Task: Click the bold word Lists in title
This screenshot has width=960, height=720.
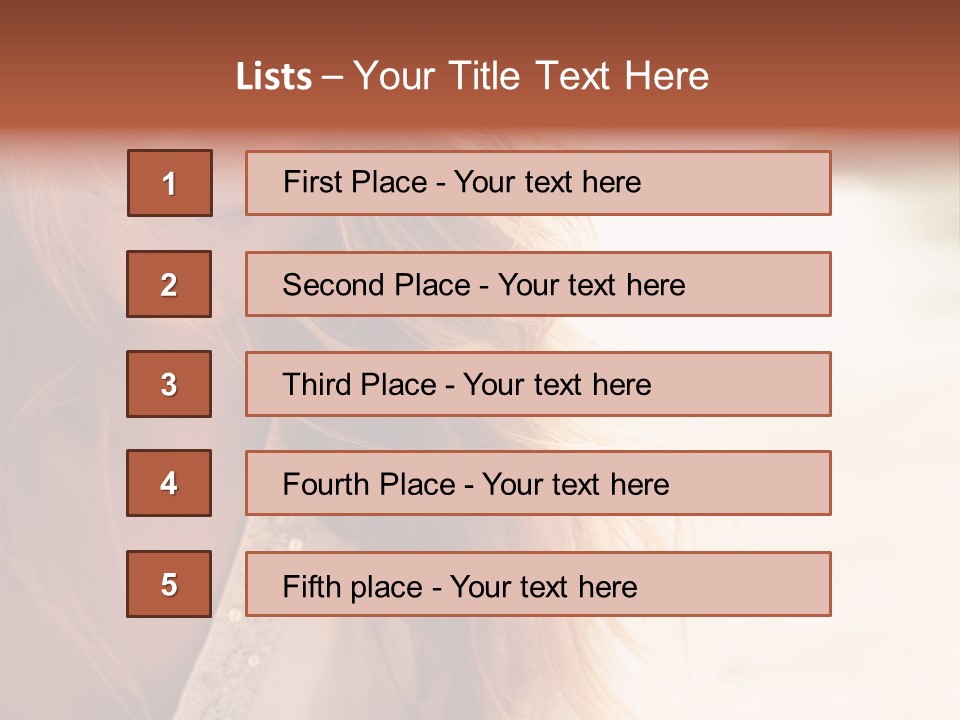Action: [x=274, y=77]
